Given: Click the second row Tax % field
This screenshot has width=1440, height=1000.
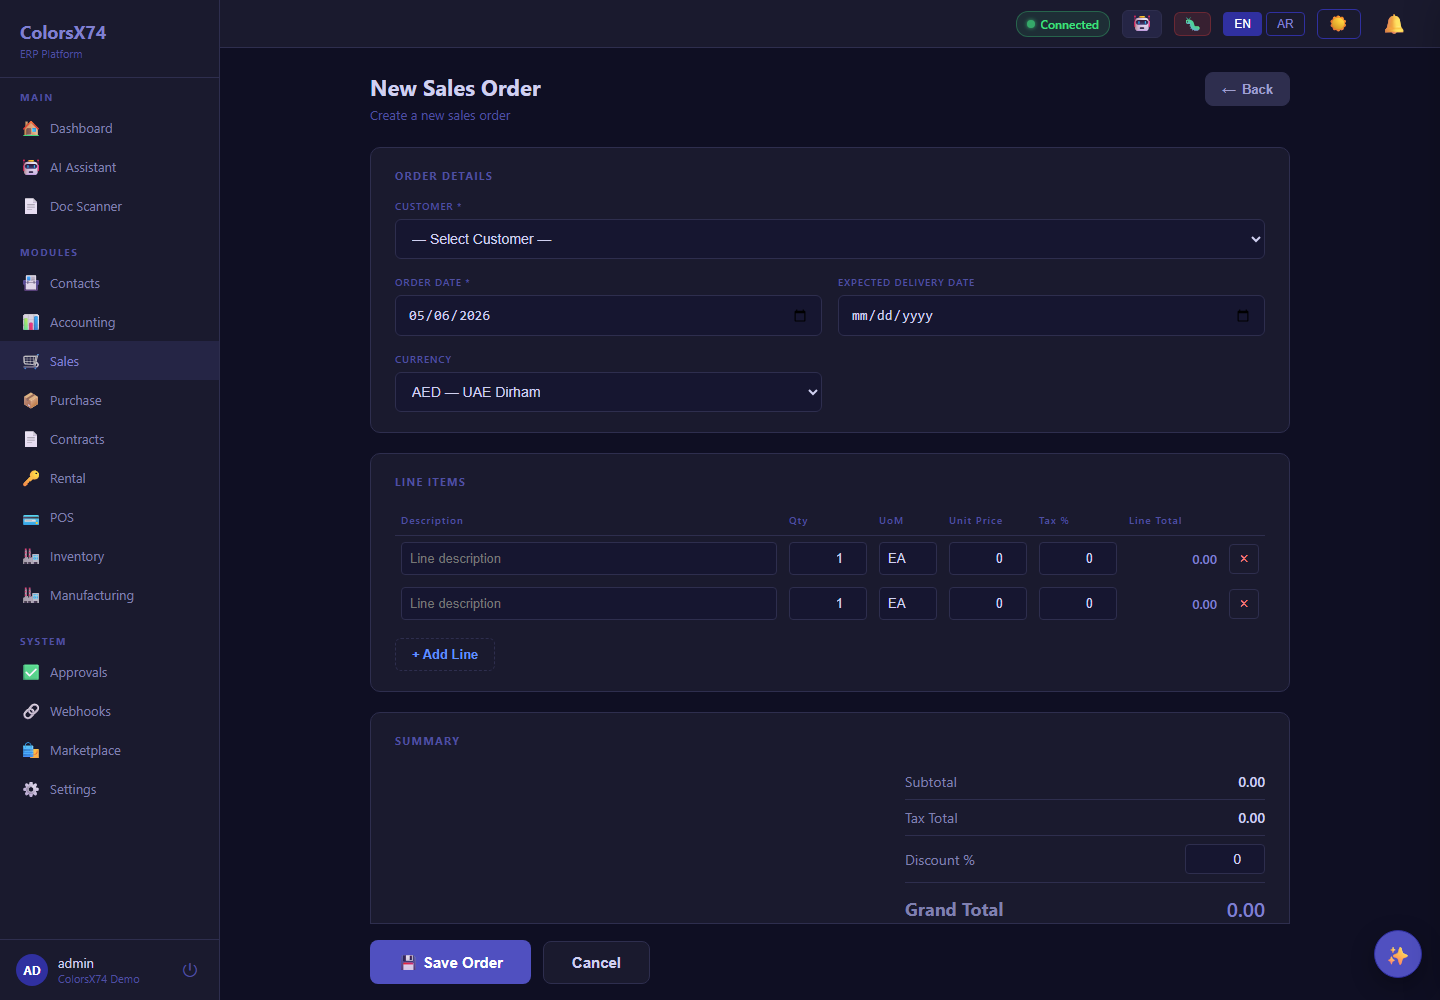Looking at the screenshot, I should (1078, 603).
